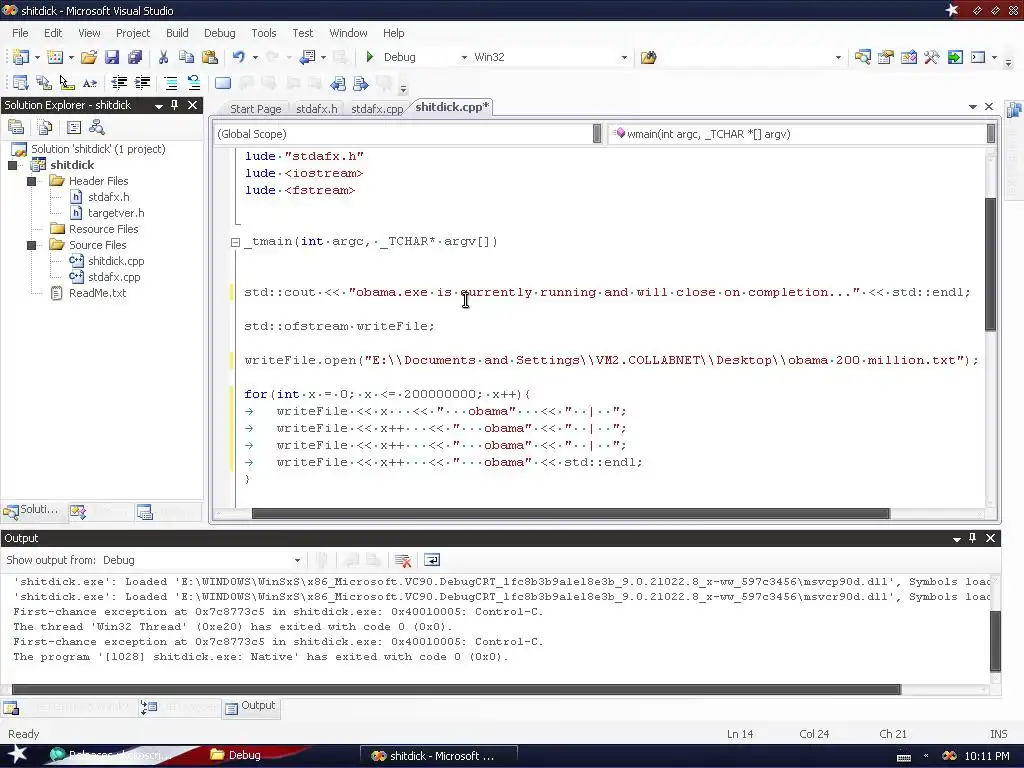Open the Properties Window toolbar icon
This screenshot has height=768, width=1024.
[886, 57]
